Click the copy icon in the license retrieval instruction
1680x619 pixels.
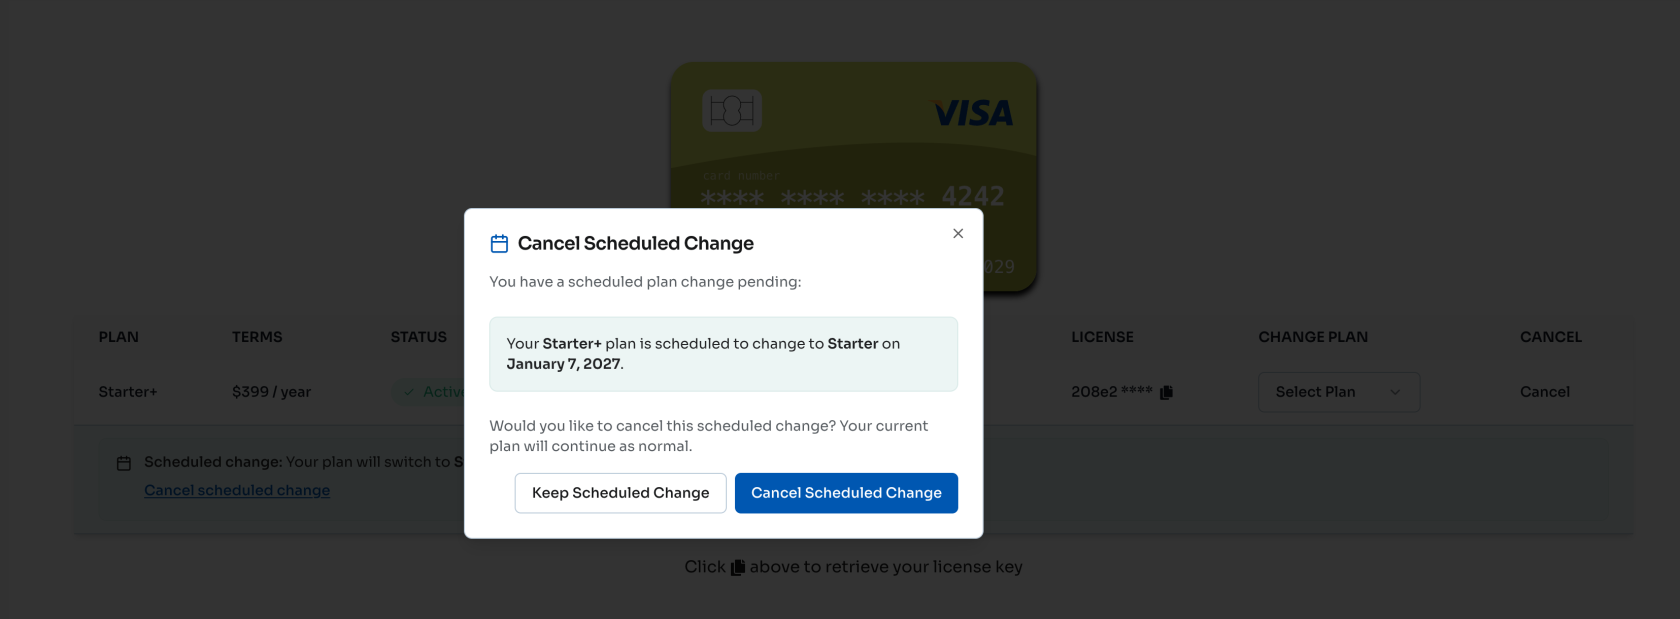point(736,566)
